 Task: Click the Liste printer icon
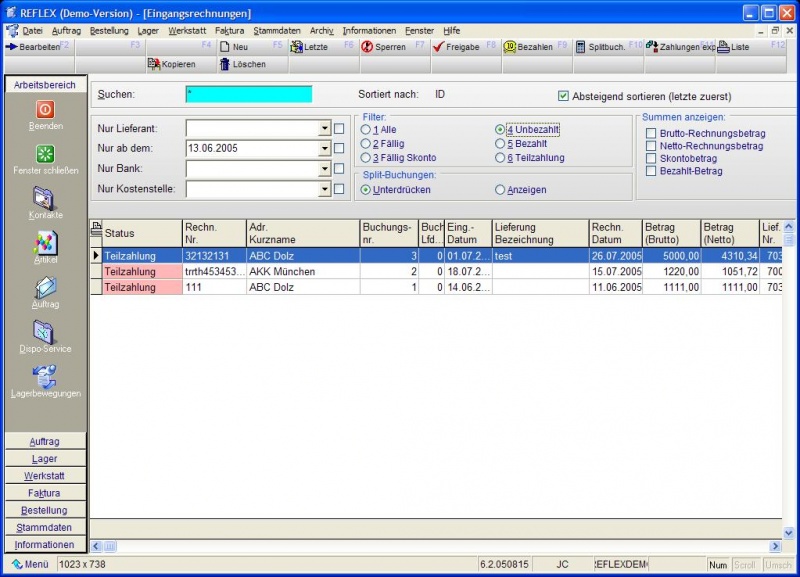(x=723, y=47)
